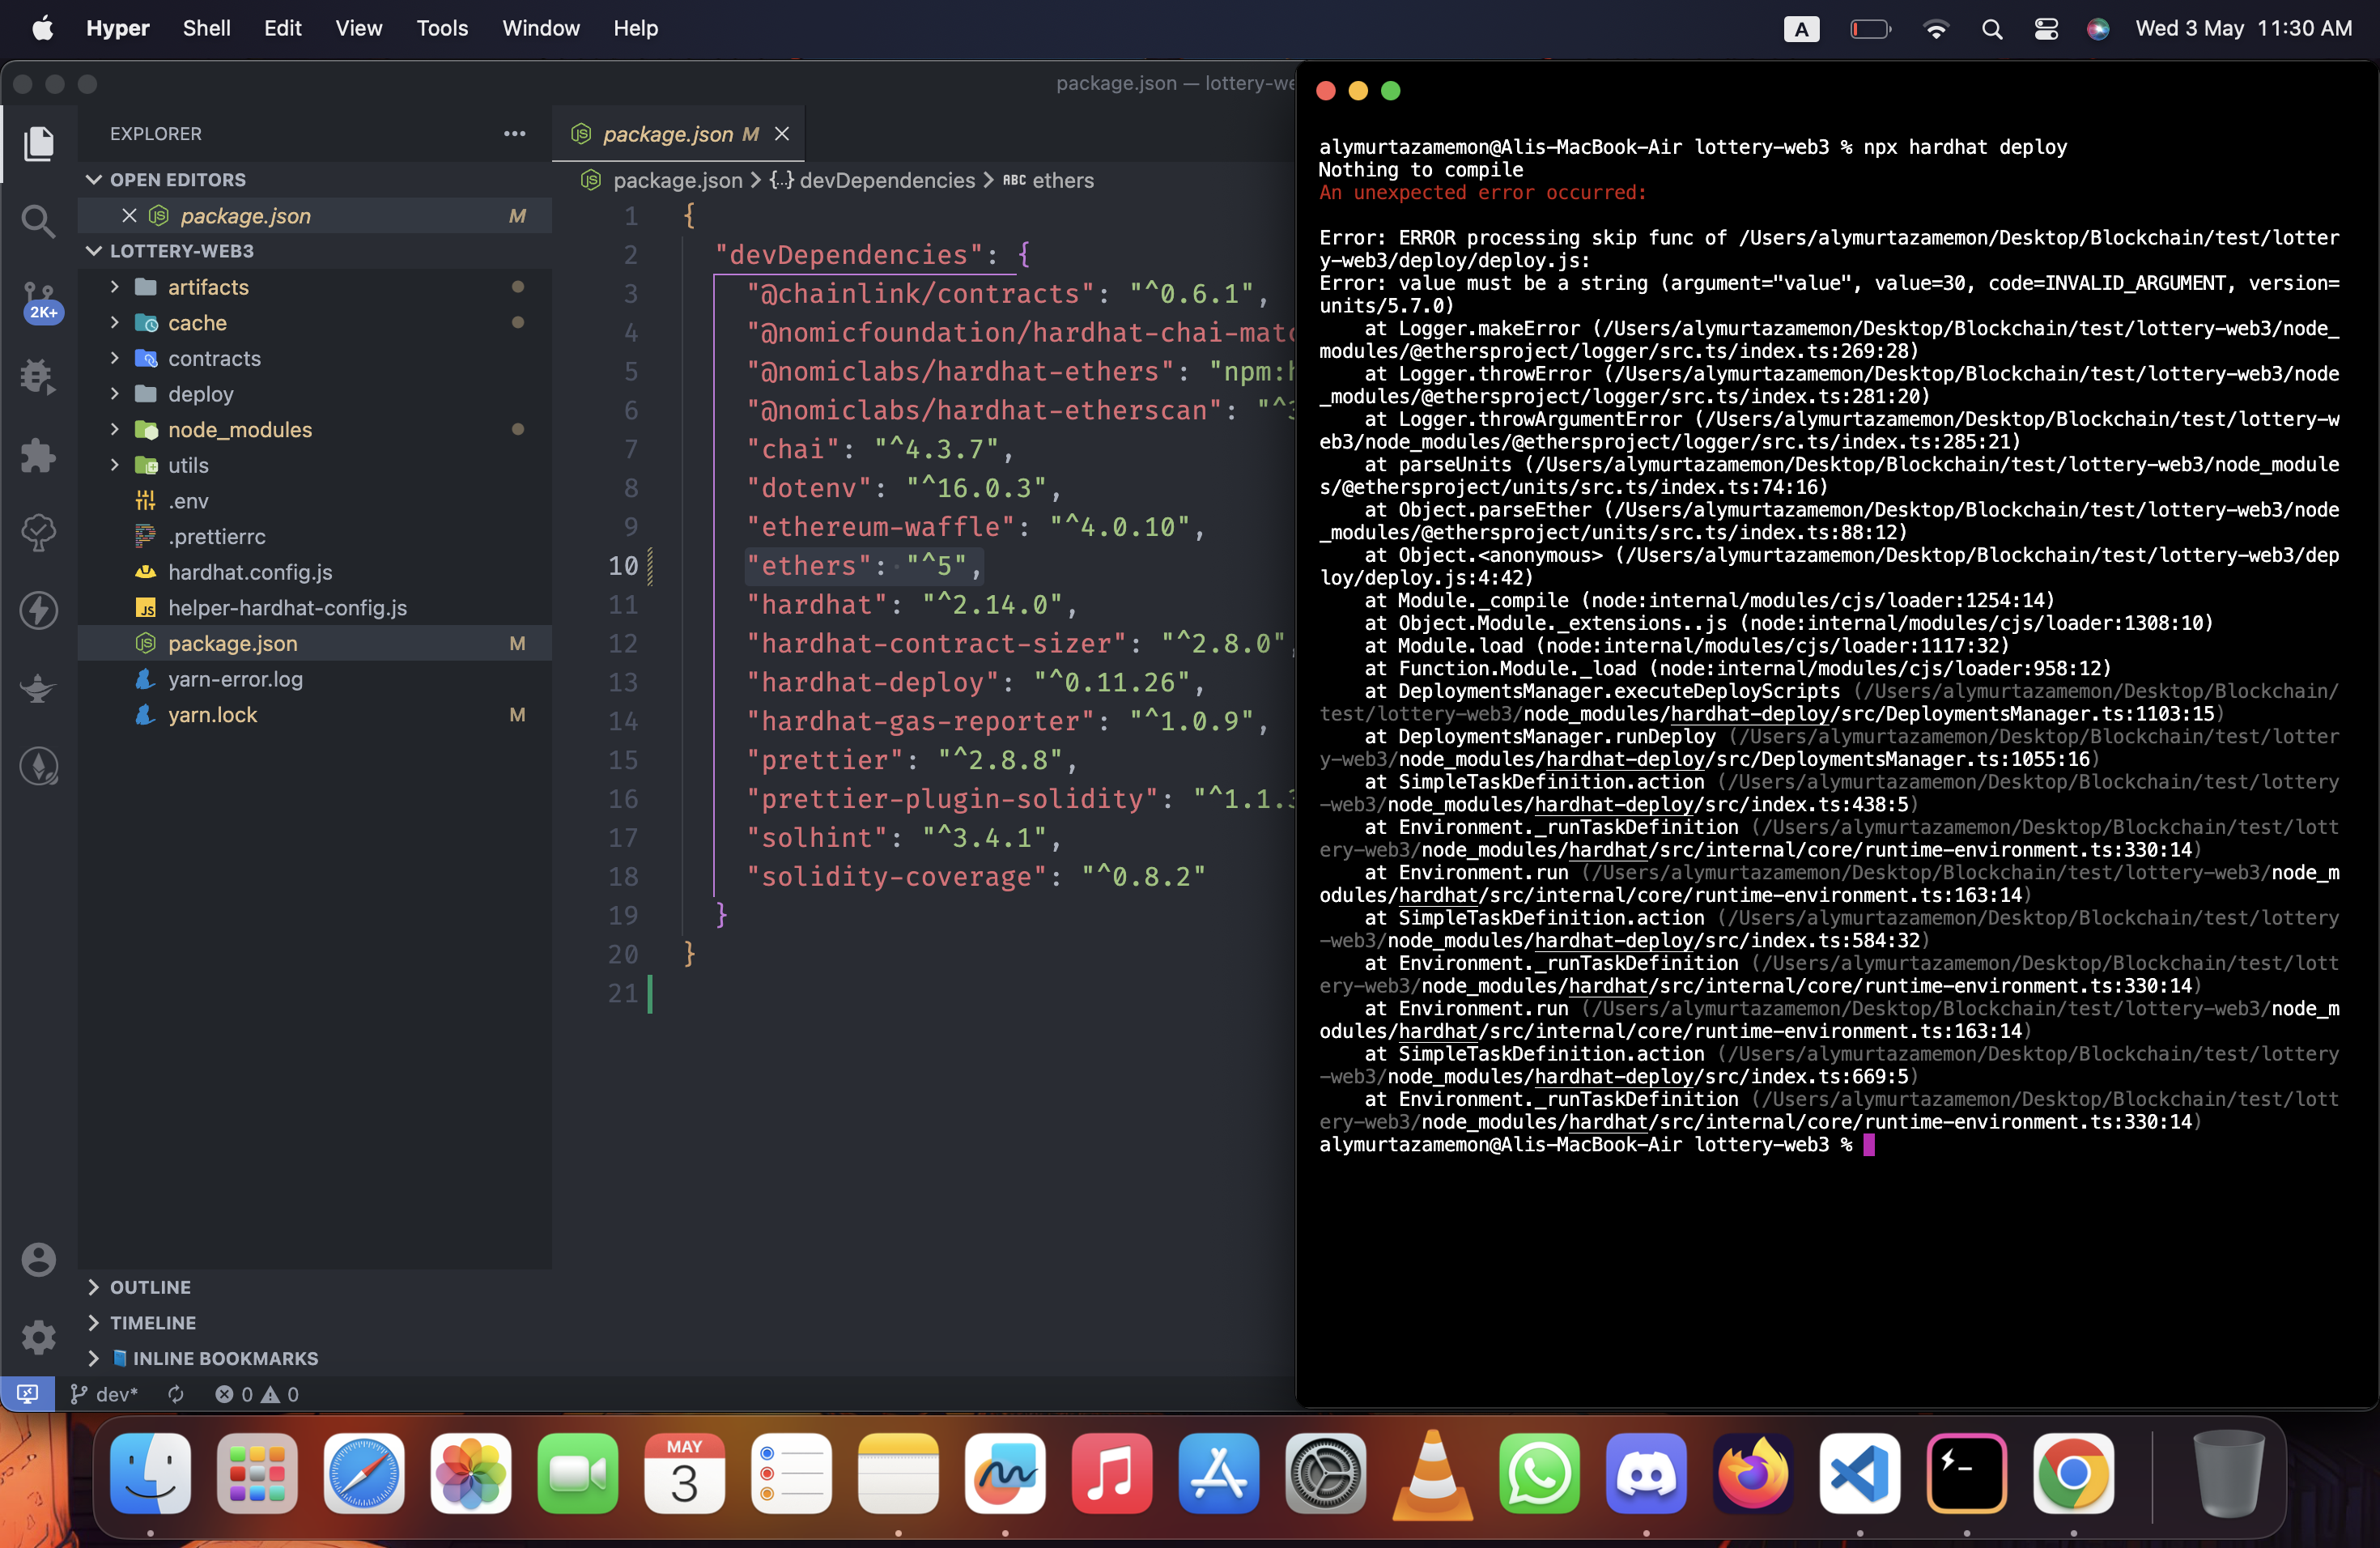Open the Extensions view
Screen dimensions: 2380x1548
coord(39,455)
